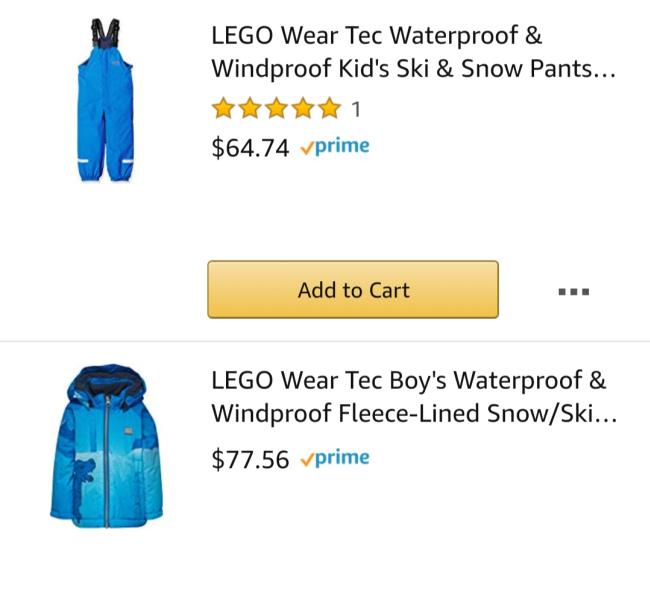Expand the truncated ellipsis after "Snow Pants"
Image resolution: width=650 pixels, height=600 pixels.
pyautogui.click(x=602, y=73)
